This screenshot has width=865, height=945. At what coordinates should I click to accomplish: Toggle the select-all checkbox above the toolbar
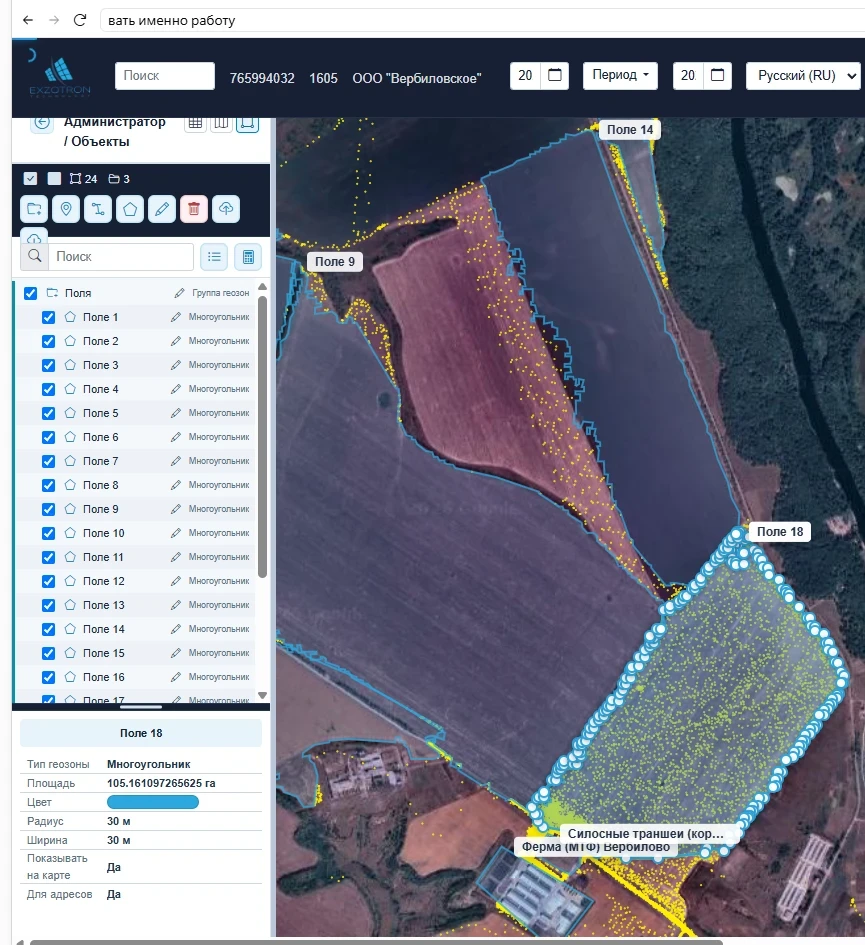(x=30, y=178)
